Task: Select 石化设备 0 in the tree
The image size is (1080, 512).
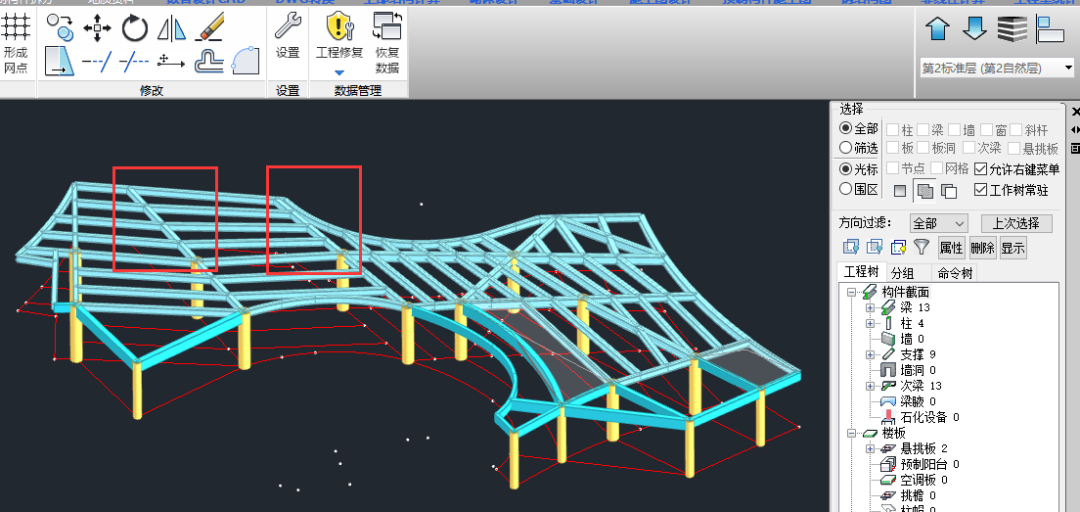Action: [x=930, y=417]
